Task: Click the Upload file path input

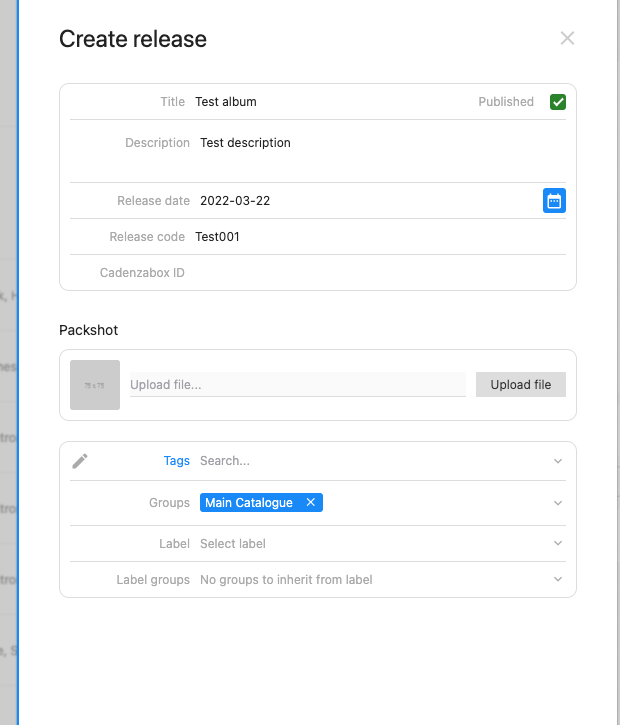Action: (298, 384)
